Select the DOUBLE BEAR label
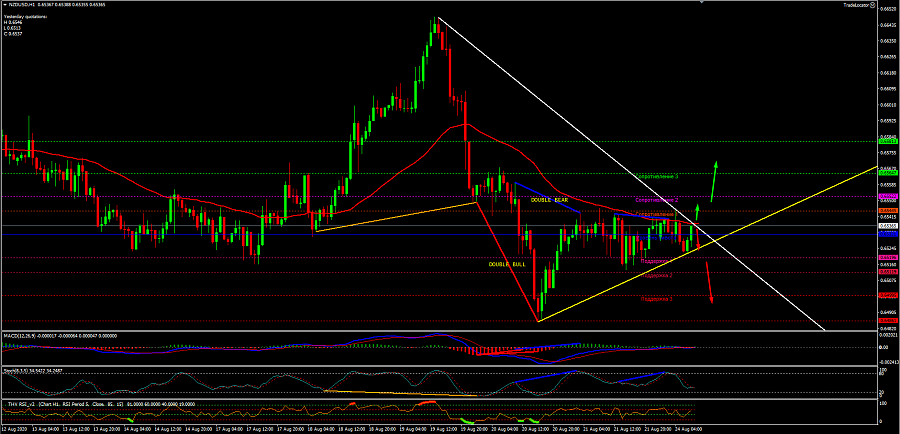 [x=549, y=200]
